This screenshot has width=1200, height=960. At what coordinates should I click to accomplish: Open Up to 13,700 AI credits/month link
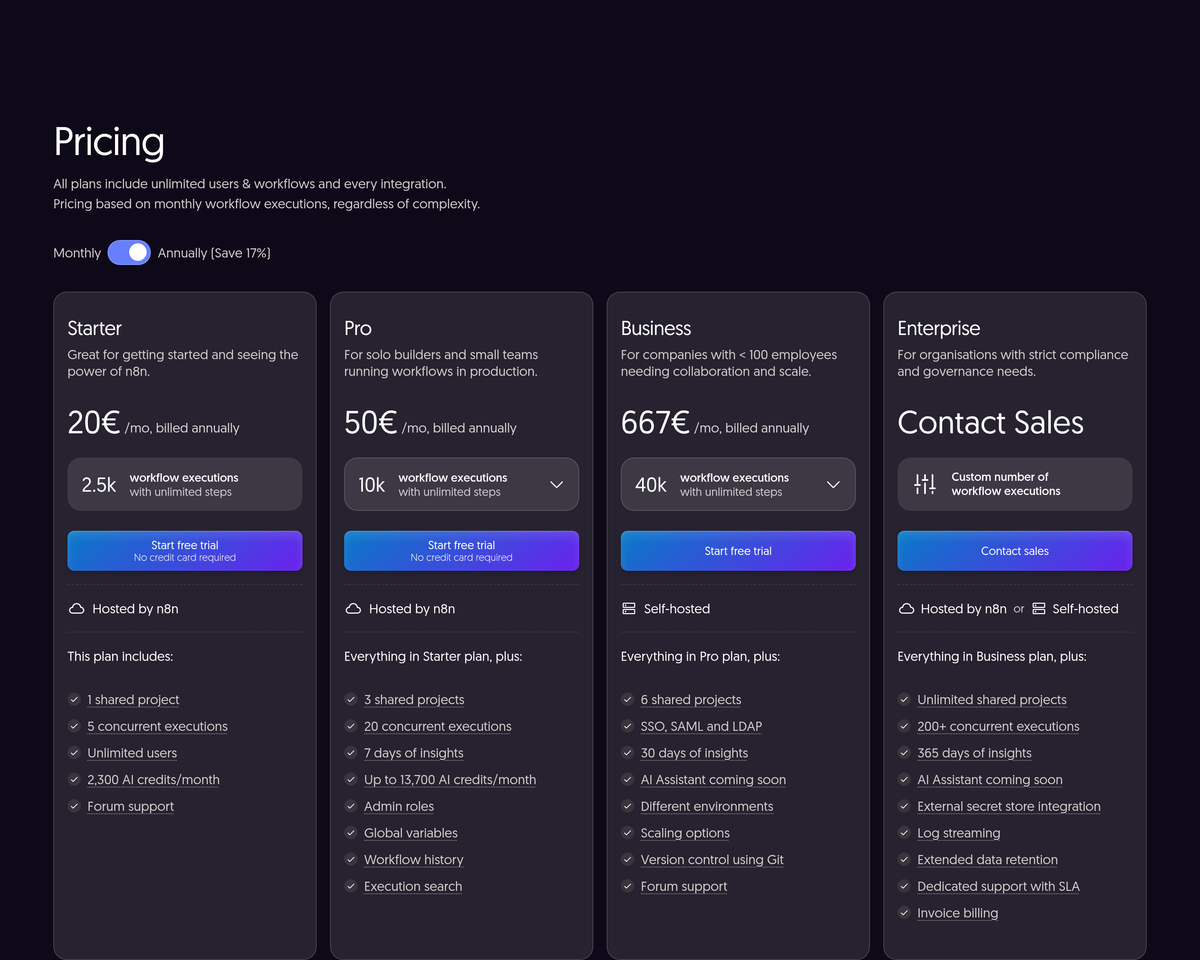450,780
